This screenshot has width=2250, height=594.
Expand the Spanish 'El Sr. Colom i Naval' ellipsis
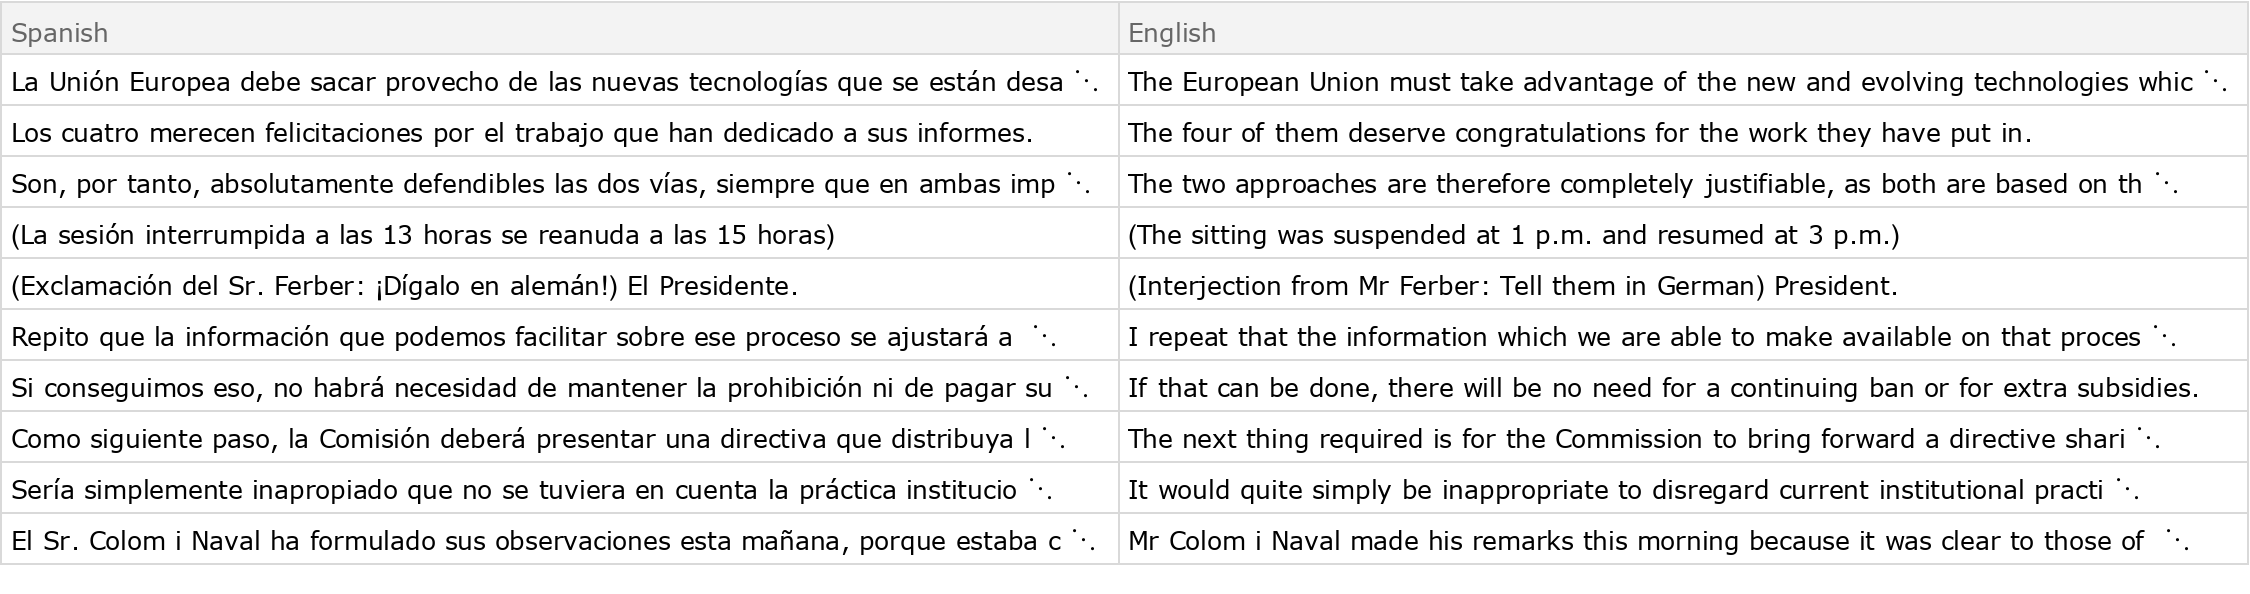coord(1082,541)
